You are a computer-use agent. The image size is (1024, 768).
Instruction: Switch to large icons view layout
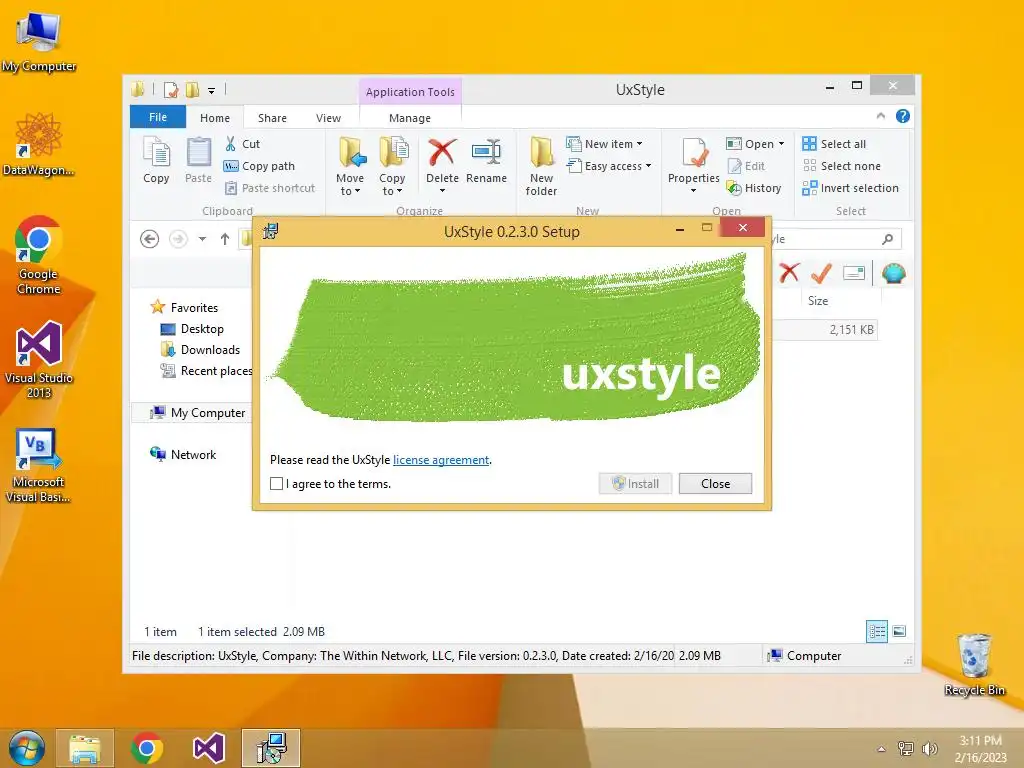(899, 631)
